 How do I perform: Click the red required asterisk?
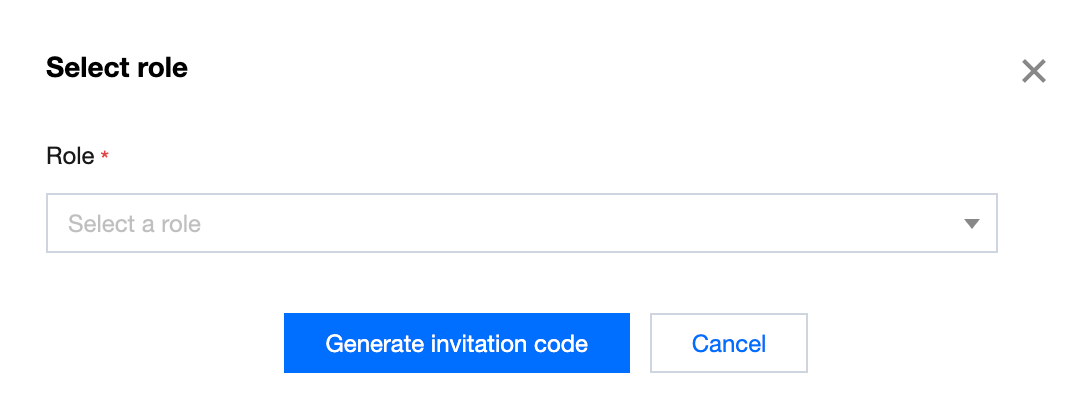tap(105, 156)
